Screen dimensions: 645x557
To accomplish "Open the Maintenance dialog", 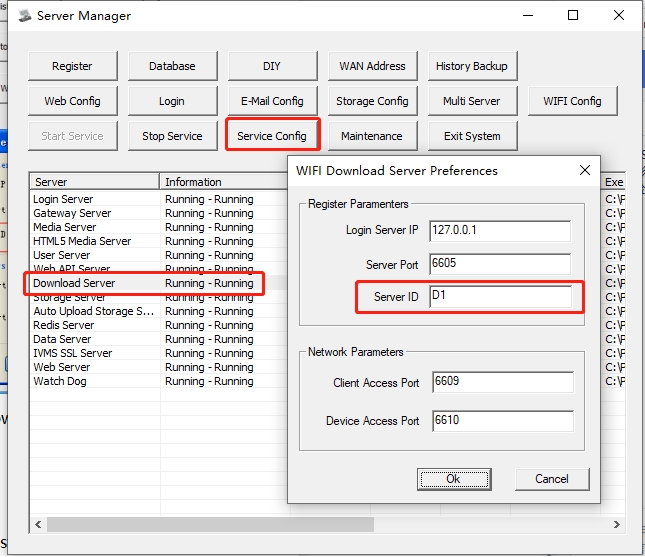I will (x=372, y=136).
